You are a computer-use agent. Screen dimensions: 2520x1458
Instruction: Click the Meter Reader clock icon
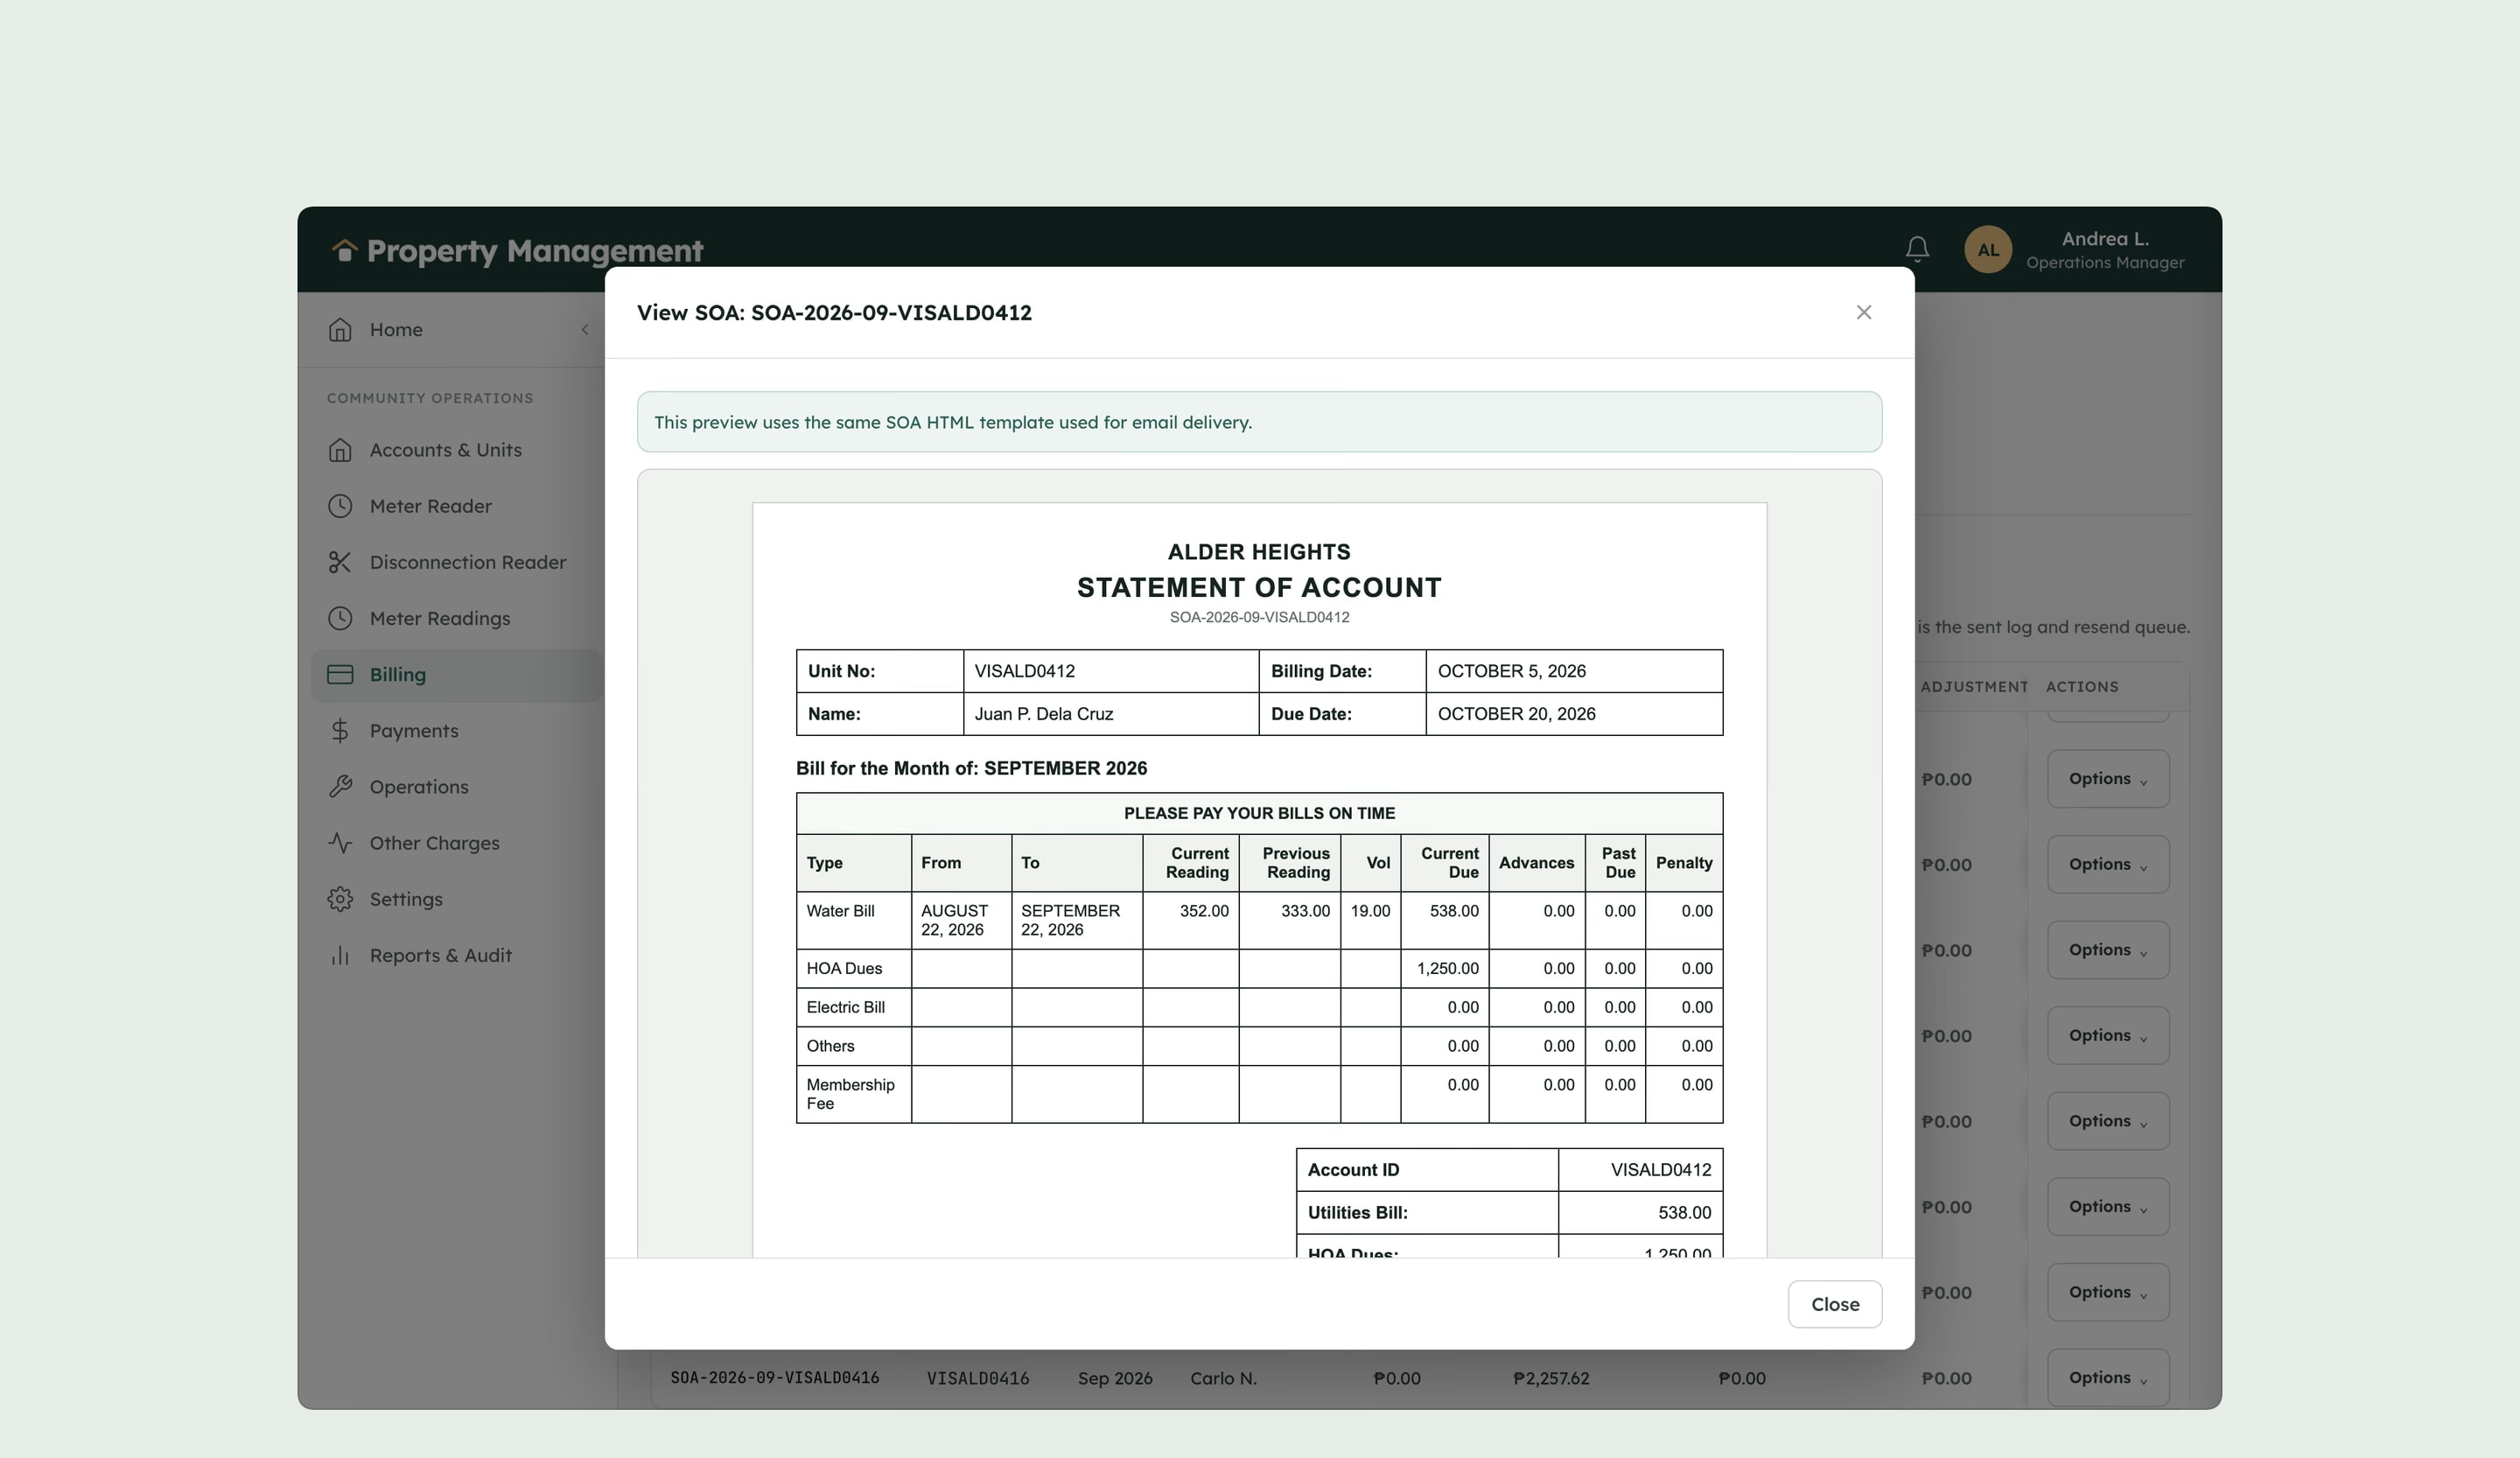[340, 506]
